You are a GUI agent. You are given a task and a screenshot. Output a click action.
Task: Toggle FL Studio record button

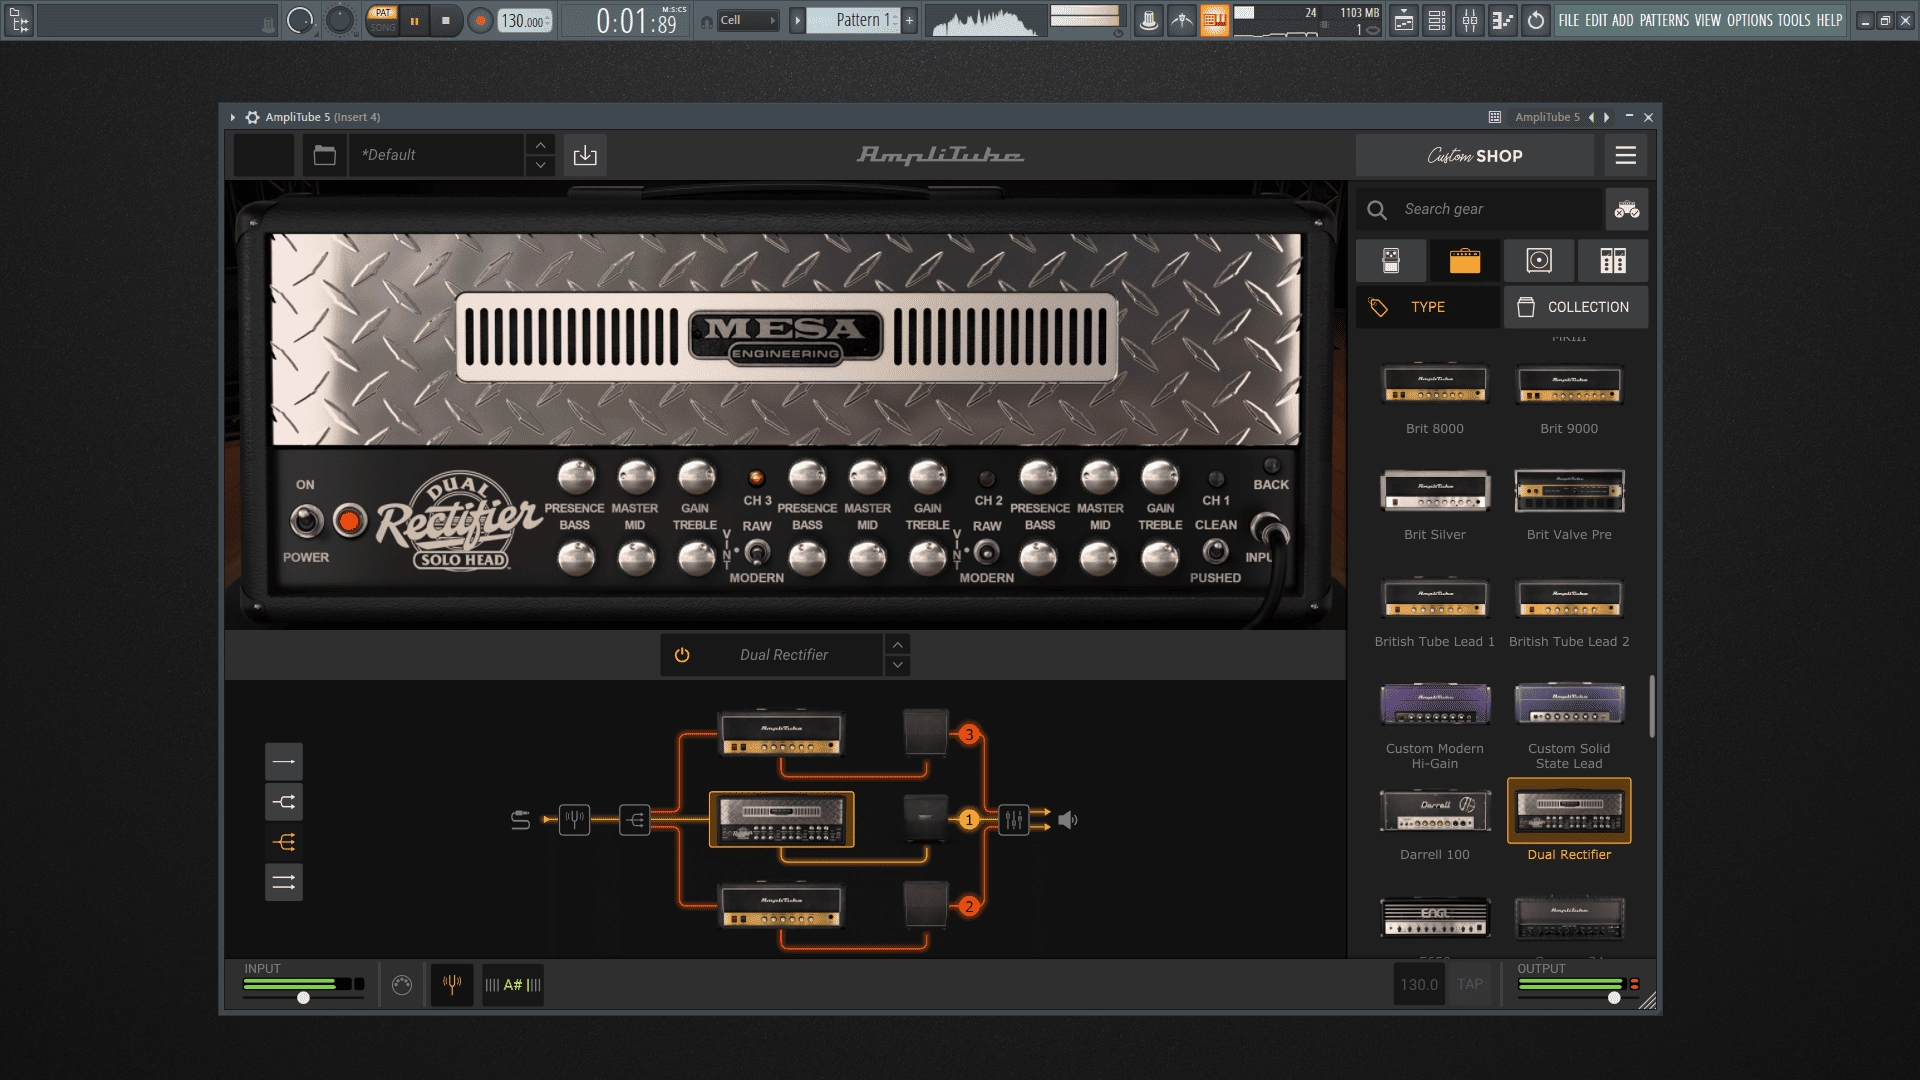coord(481,20)
